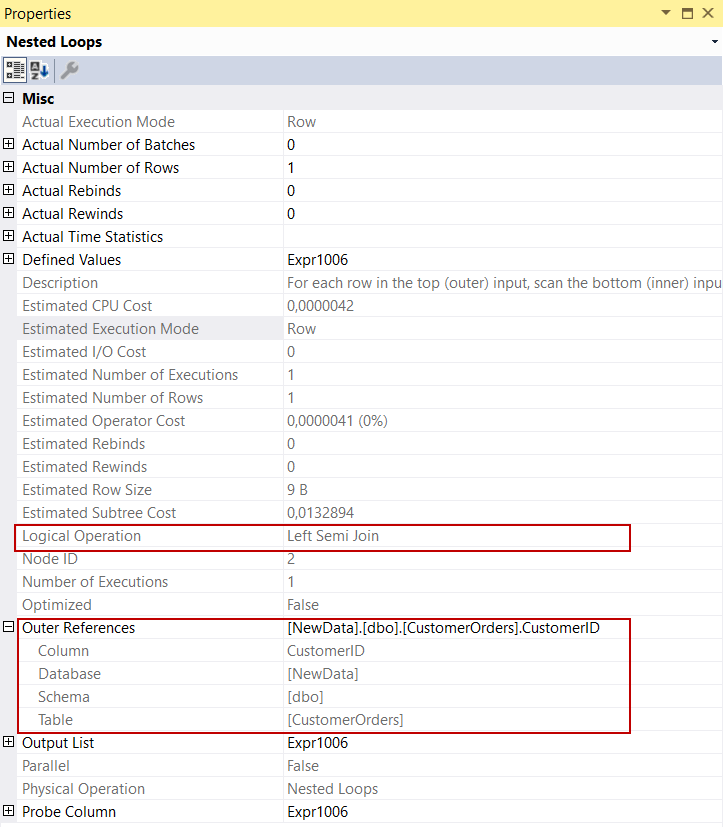
Task: Select Estimated Number of Rows row
Action: pos(369,398)
